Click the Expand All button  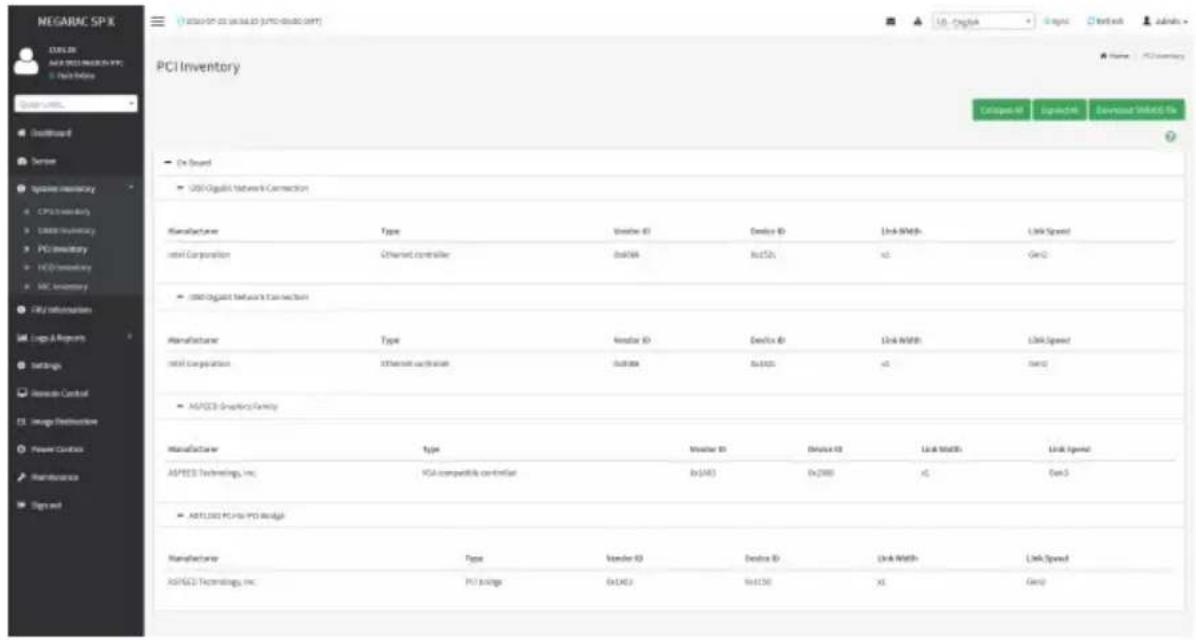[x=1059, y=110]
